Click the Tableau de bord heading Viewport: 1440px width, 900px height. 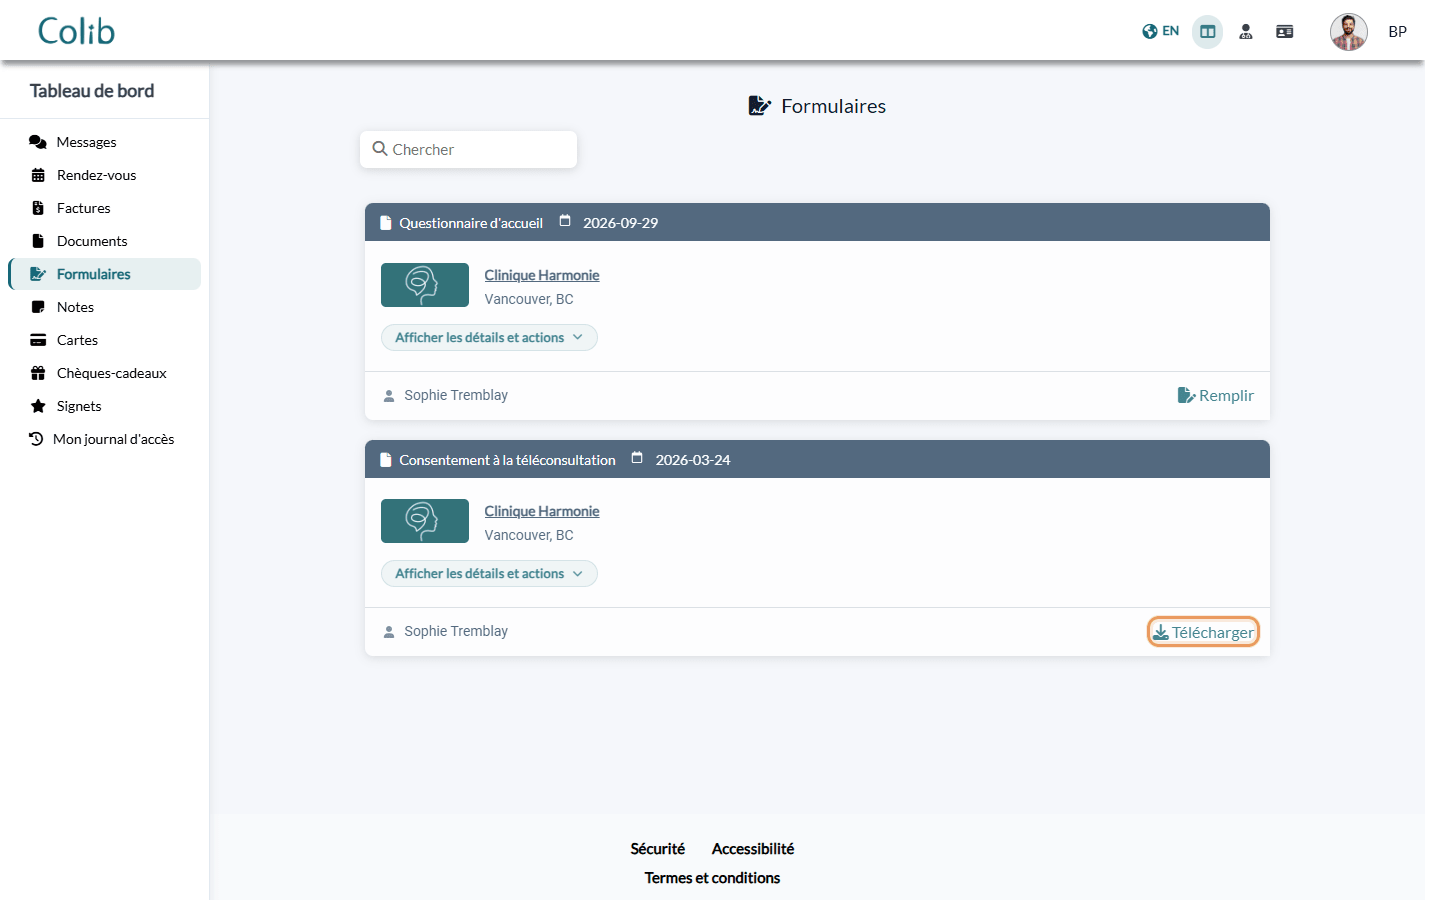92,91
